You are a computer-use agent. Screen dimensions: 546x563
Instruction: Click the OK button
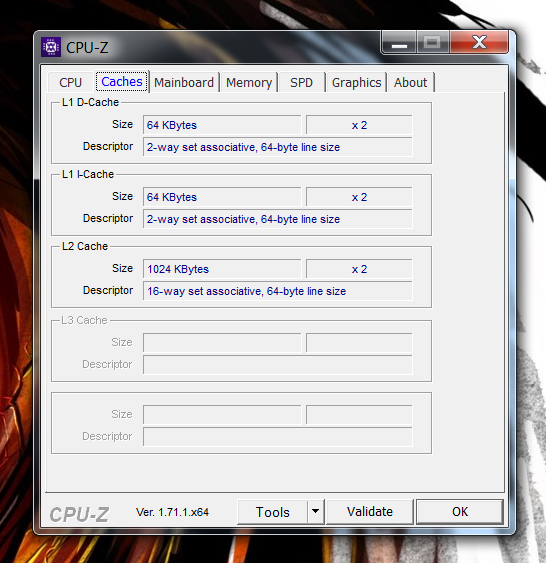(x=459, y=512)
